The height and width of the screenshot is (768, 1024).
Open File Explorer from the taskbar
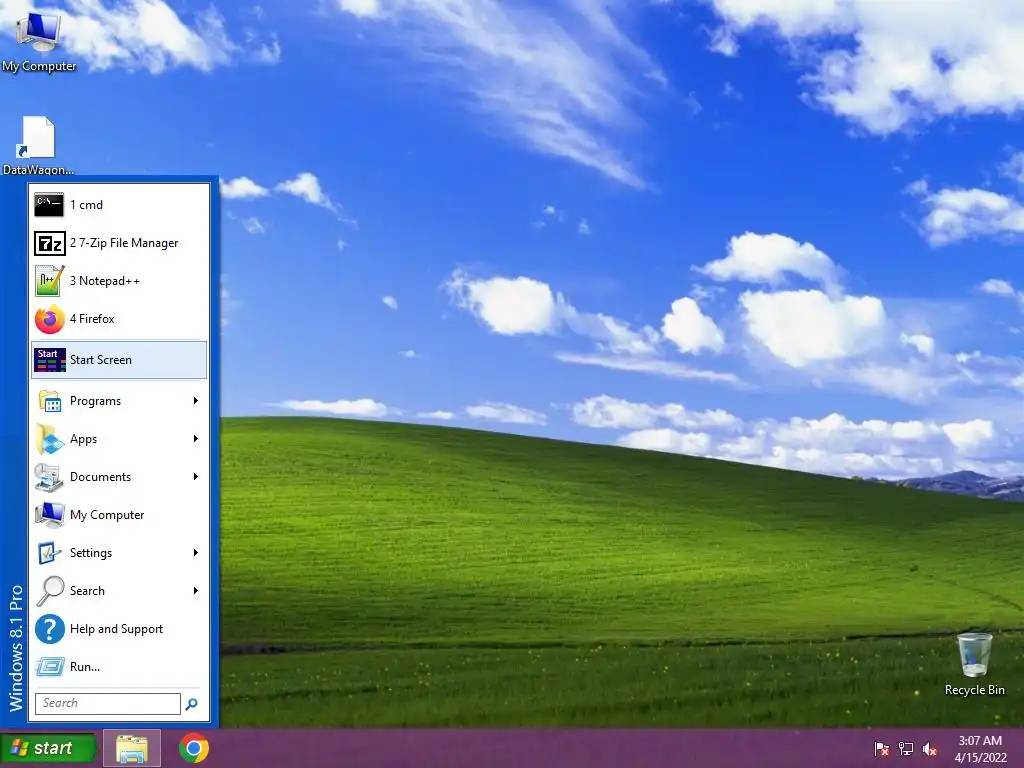click(x=132, y=748)
